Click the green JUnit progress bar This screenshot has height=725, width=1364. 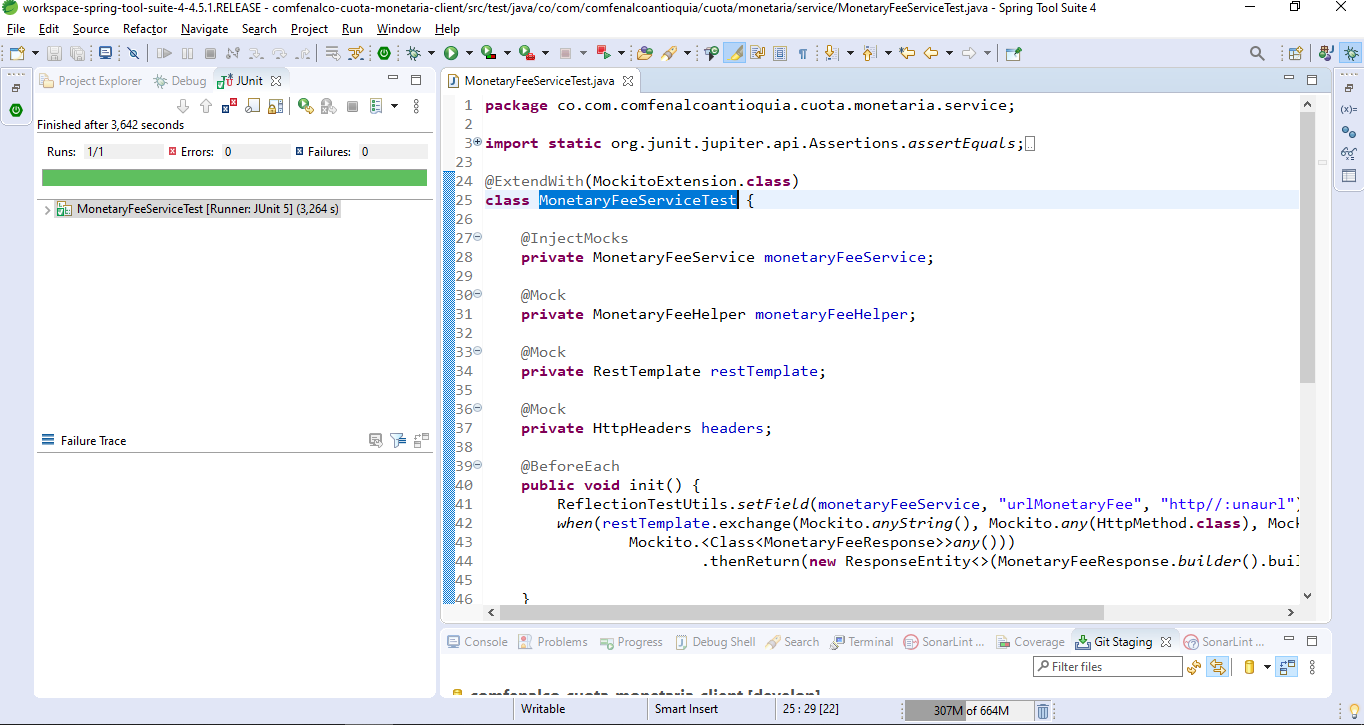(234, 177)
